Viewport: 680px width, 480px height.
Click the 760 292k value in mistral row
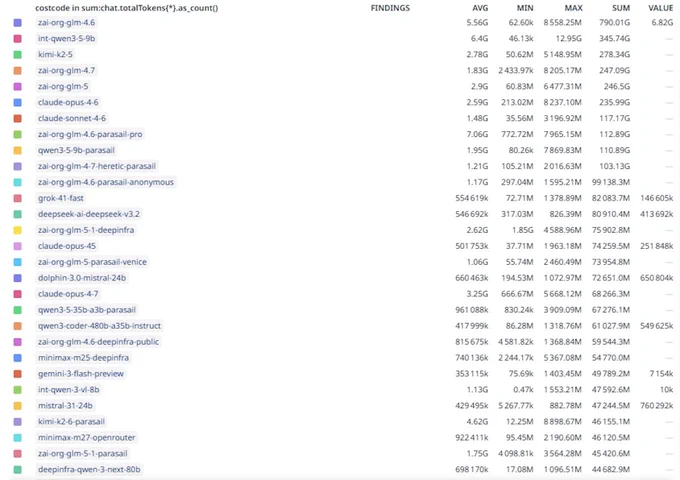pos(657,406)
